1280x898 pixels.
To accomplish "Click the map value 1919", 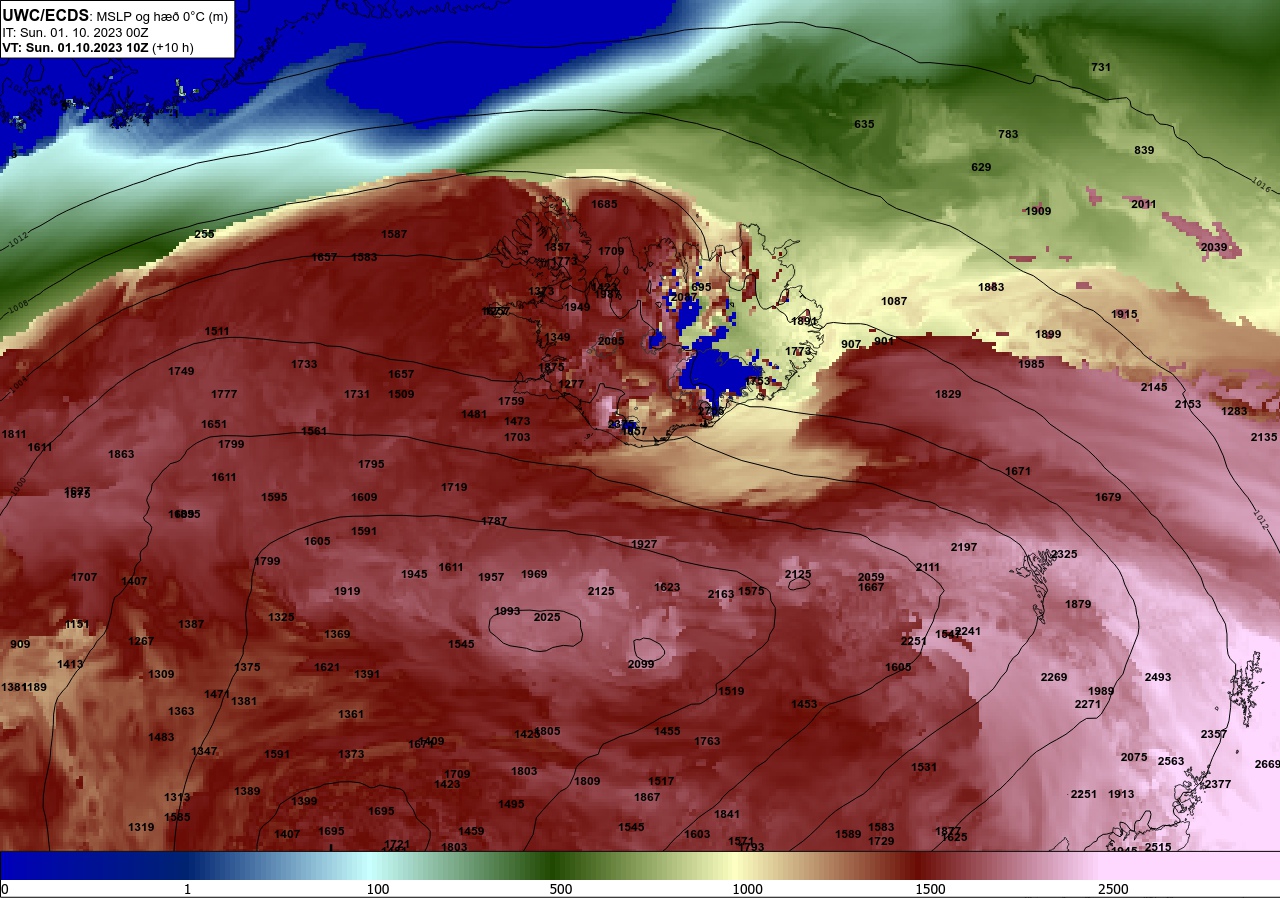I will tap(347, 591).
